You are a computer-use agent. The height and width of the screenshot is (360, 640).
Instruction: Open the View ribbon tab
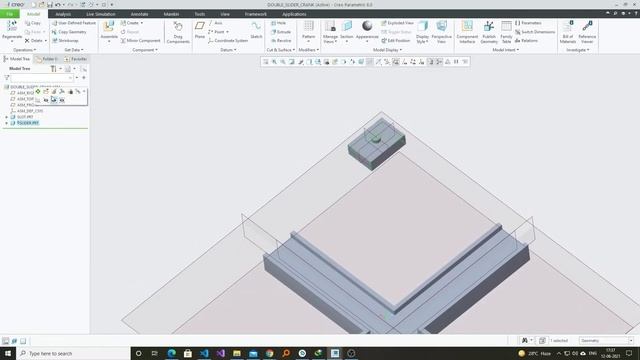tap(225, 14)
